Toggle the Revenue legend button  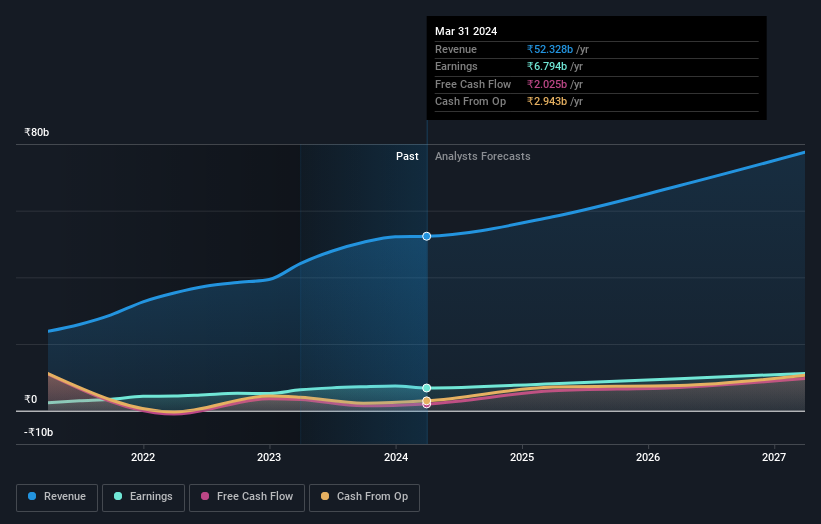tap(57, 497)
